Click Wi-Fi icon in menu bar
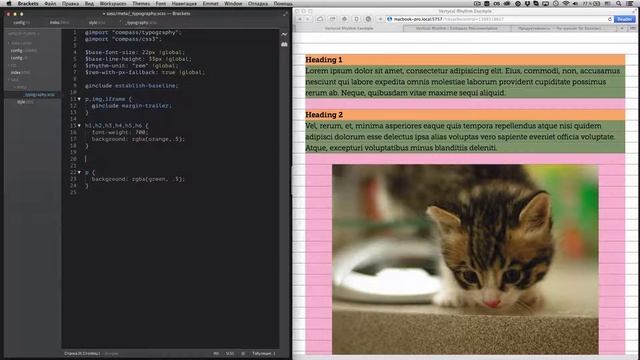The image size is (640, 360). [x=566, y=3]
